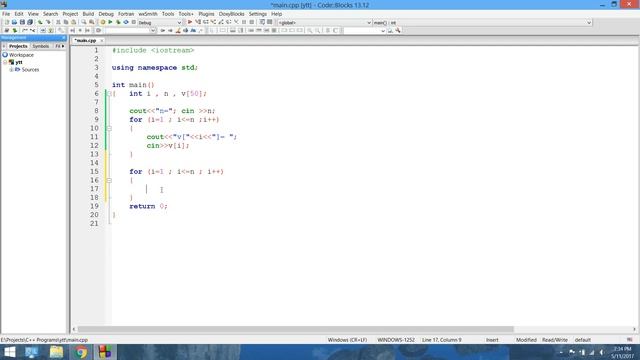
Task: Start debugging with the red arrow icon
Action: [190, 22]
